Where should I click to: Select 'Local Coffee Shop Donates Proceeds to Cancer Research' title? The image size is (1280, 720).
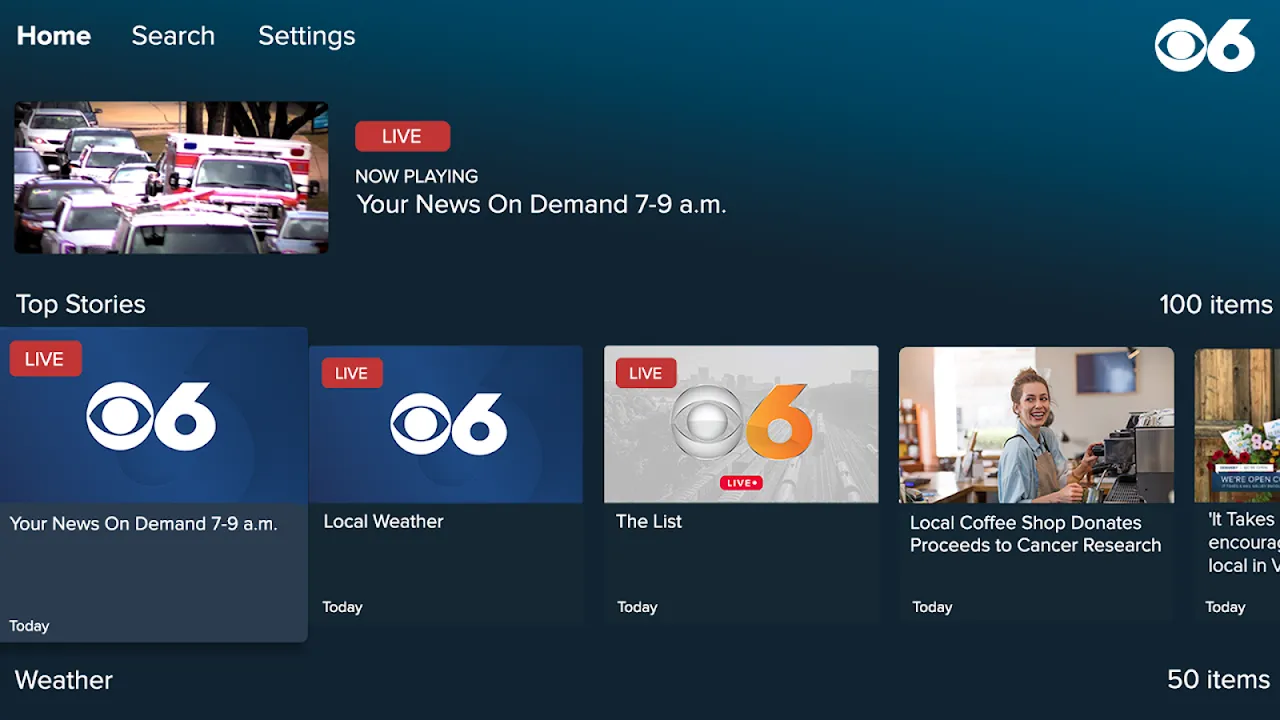click(x=1035, y=534)
